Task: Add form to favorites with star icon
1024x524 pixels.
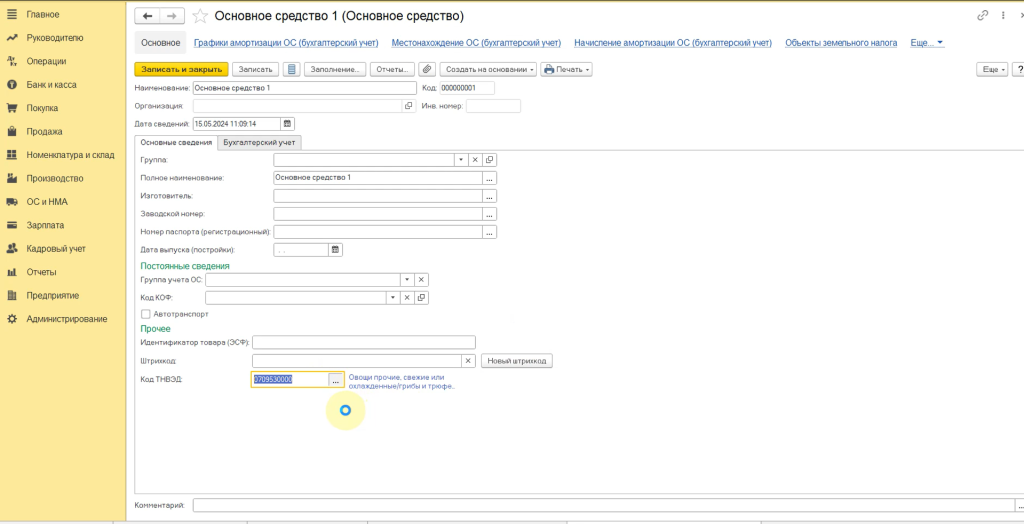Action: 200,17
